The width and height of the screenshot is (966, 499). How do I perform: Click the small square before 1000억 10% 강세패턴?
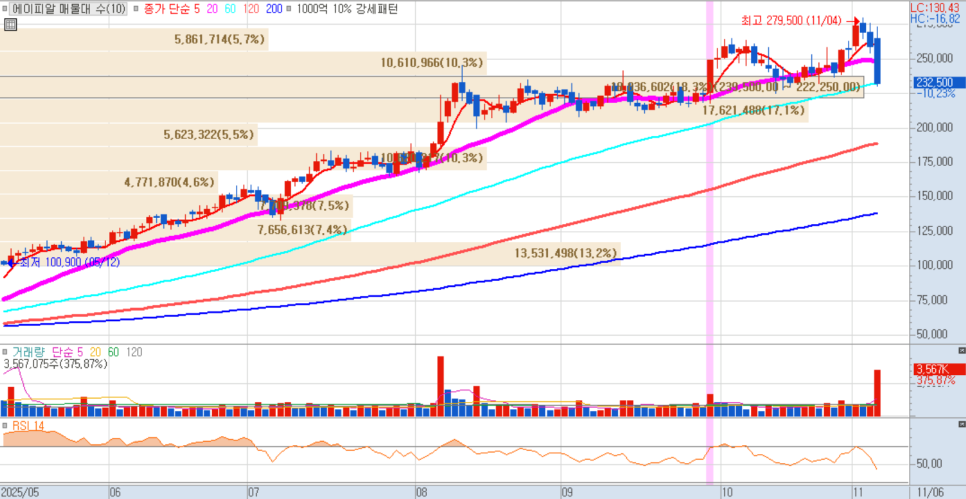pos(290,9)
